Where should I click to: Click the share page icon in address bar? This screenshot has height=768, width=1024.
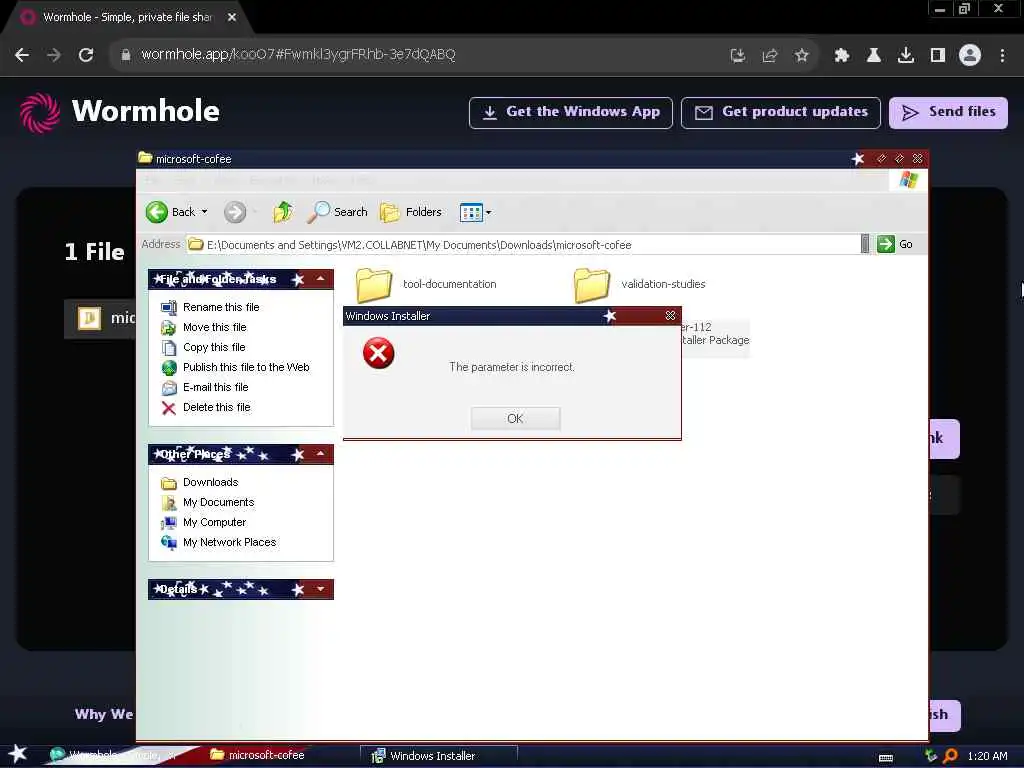(770, 56)
